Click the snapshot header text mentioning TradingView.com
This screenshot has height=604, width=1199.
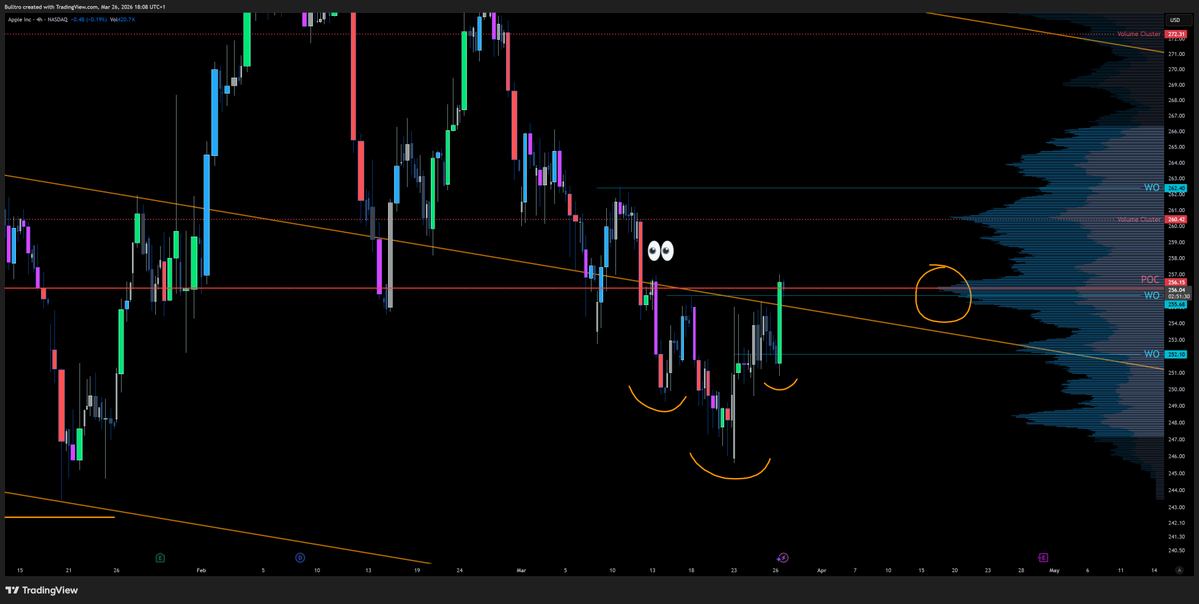click(x=85, y=5)
